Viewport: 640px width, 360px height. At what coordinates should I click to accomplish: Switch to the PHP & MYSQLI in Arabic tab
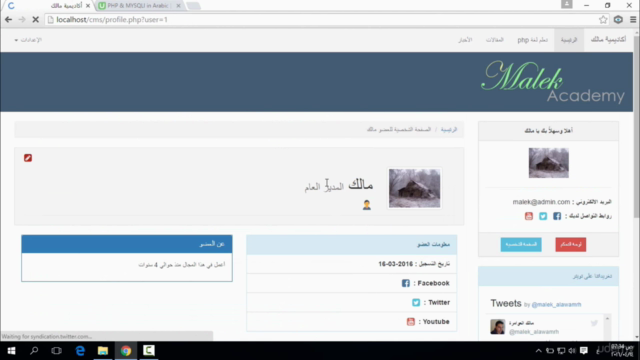point(137,6)
